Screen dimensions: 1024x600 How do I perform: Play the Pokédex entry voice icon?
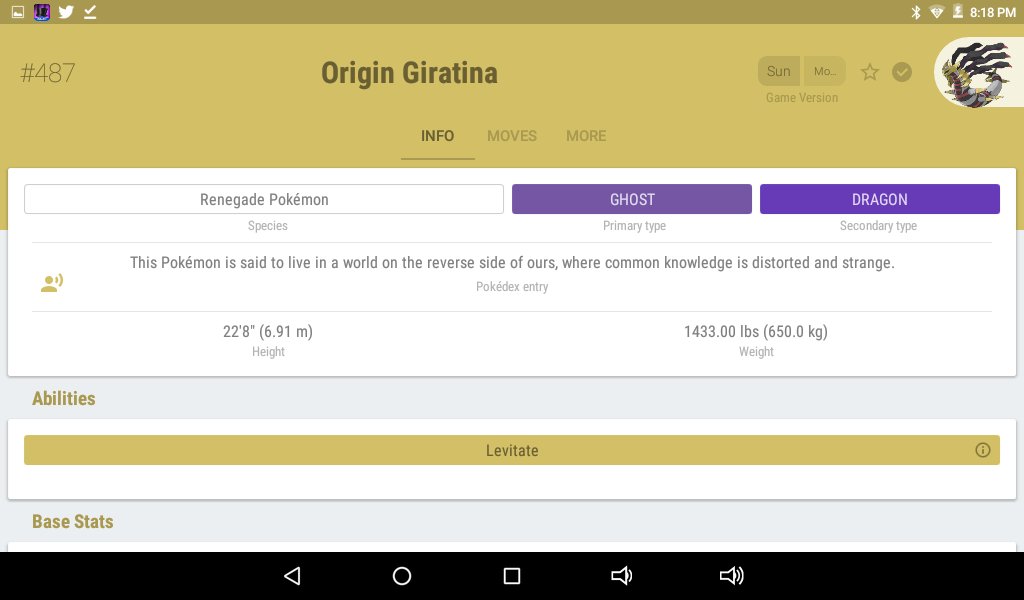[52, 283]
